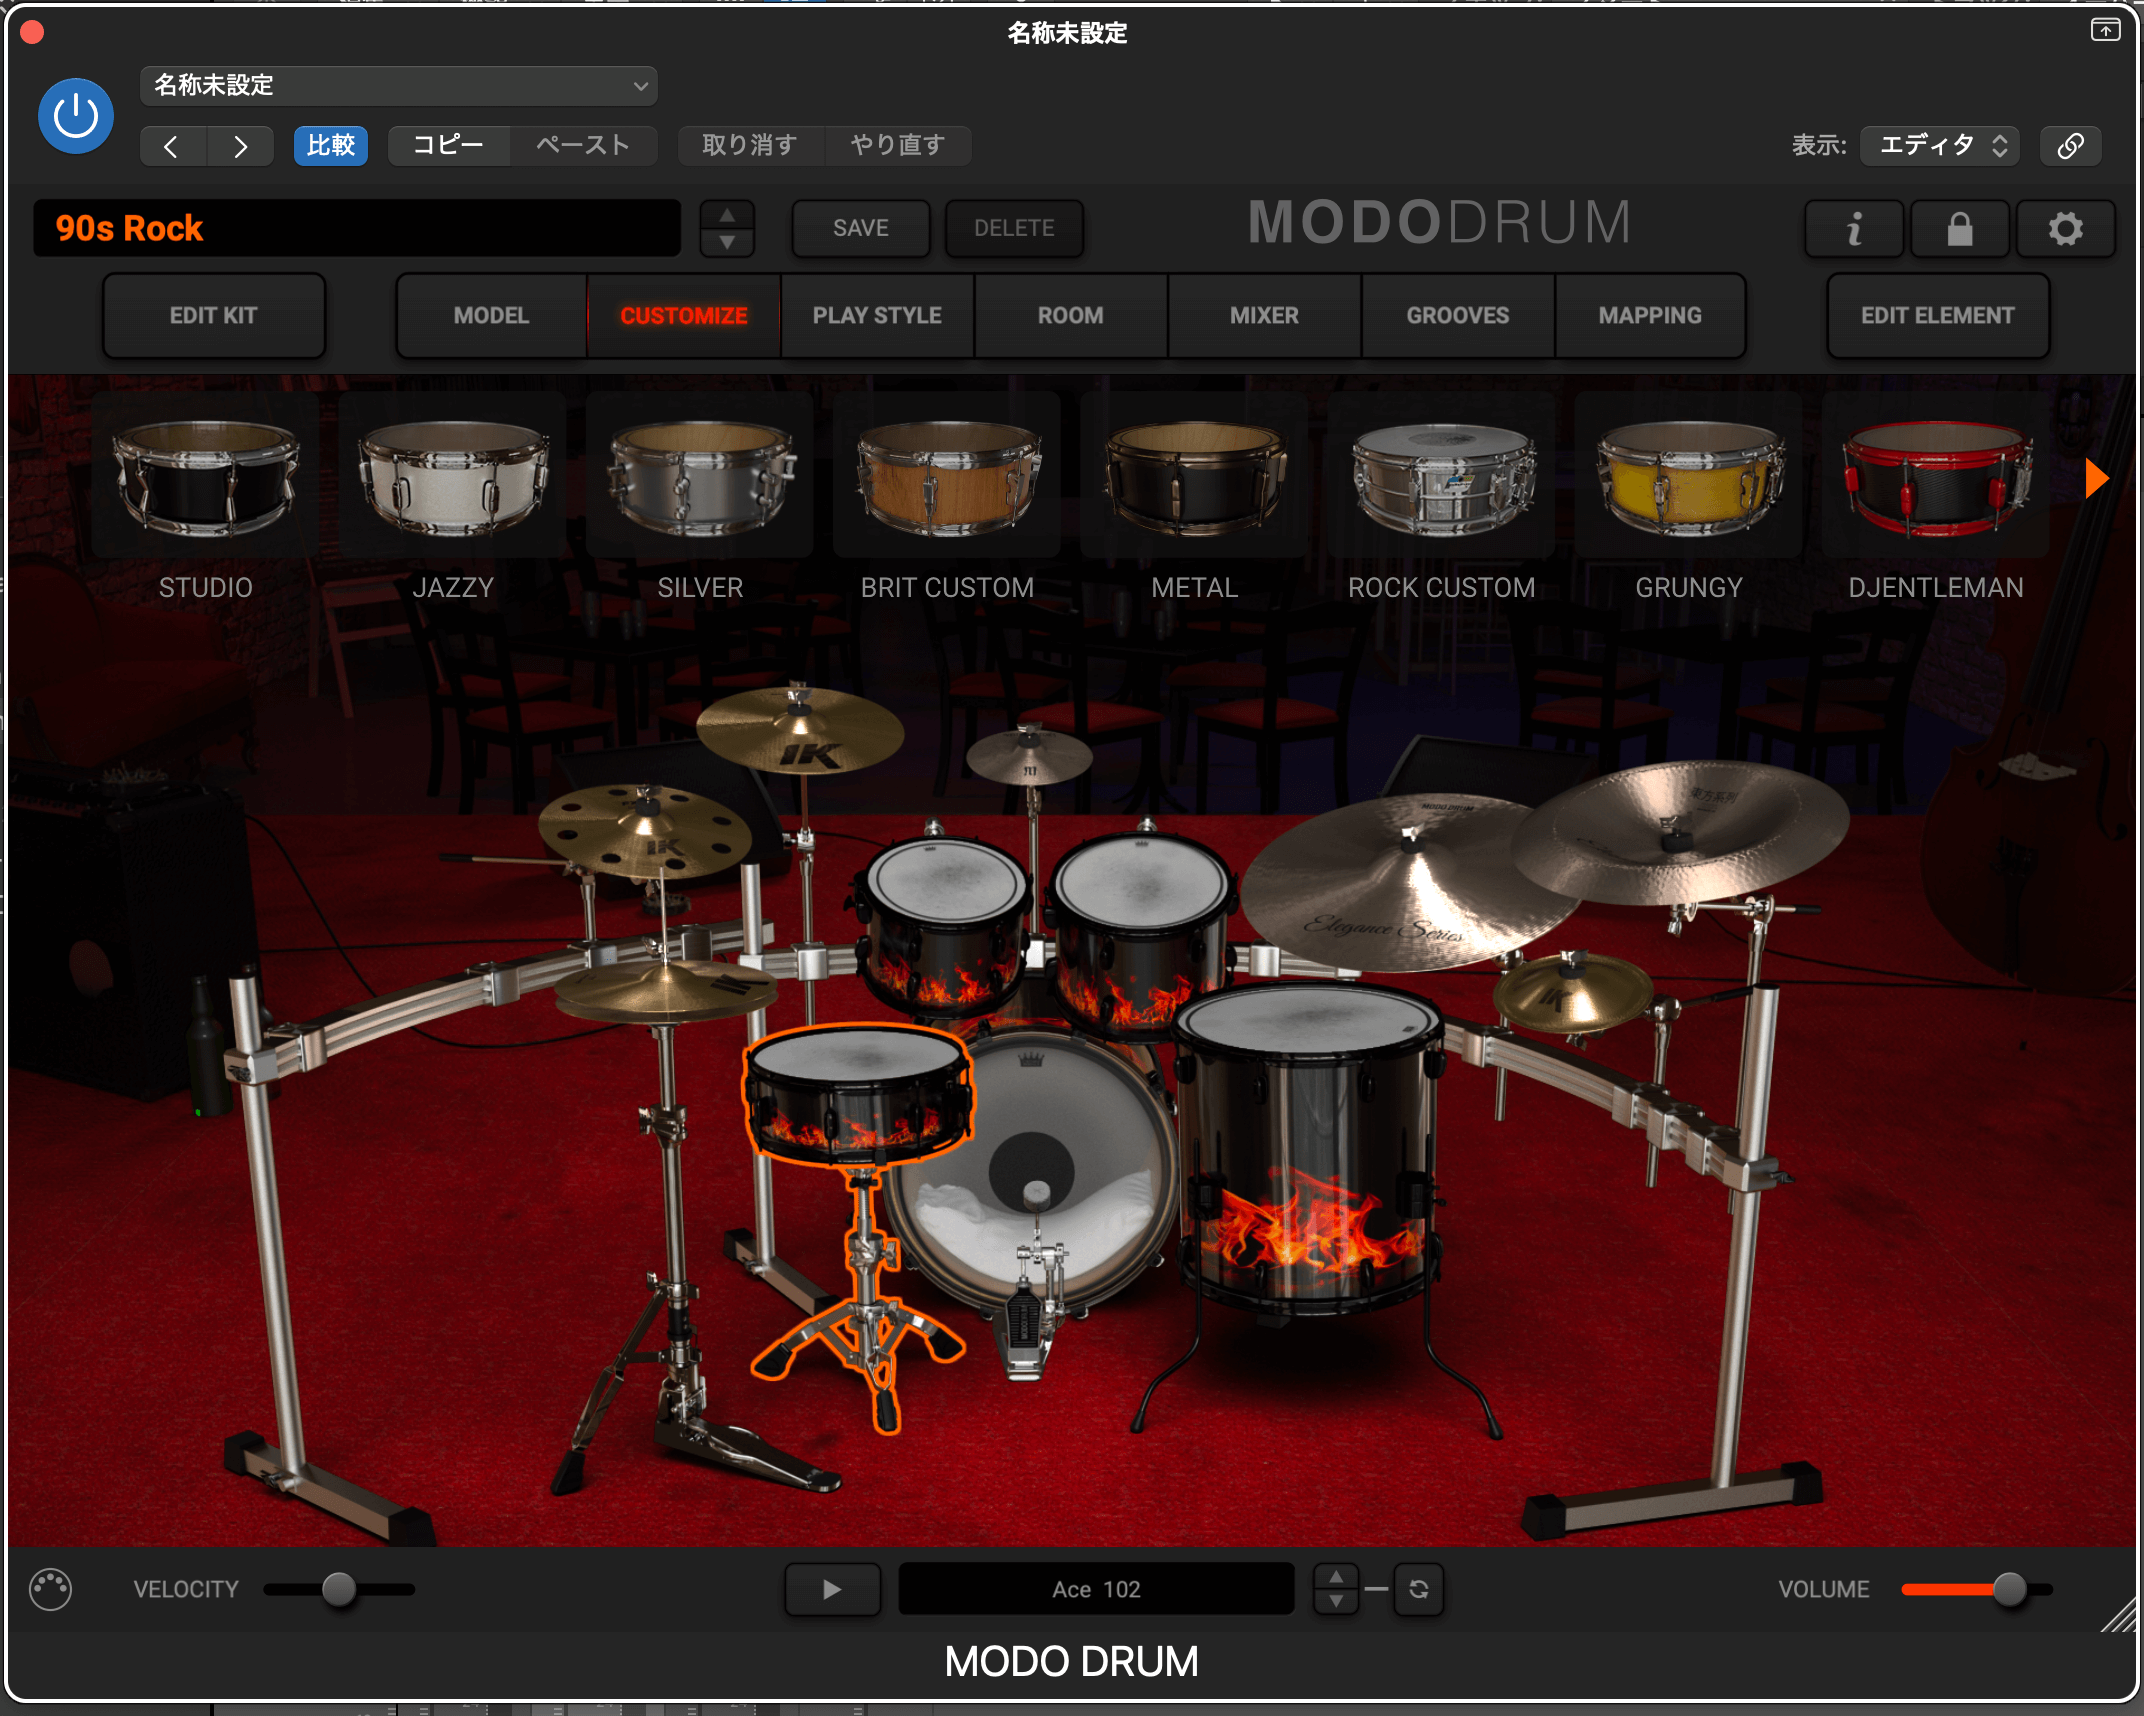
Task: Click やり直す to redo the last change
Action: [x=896, y=145]
